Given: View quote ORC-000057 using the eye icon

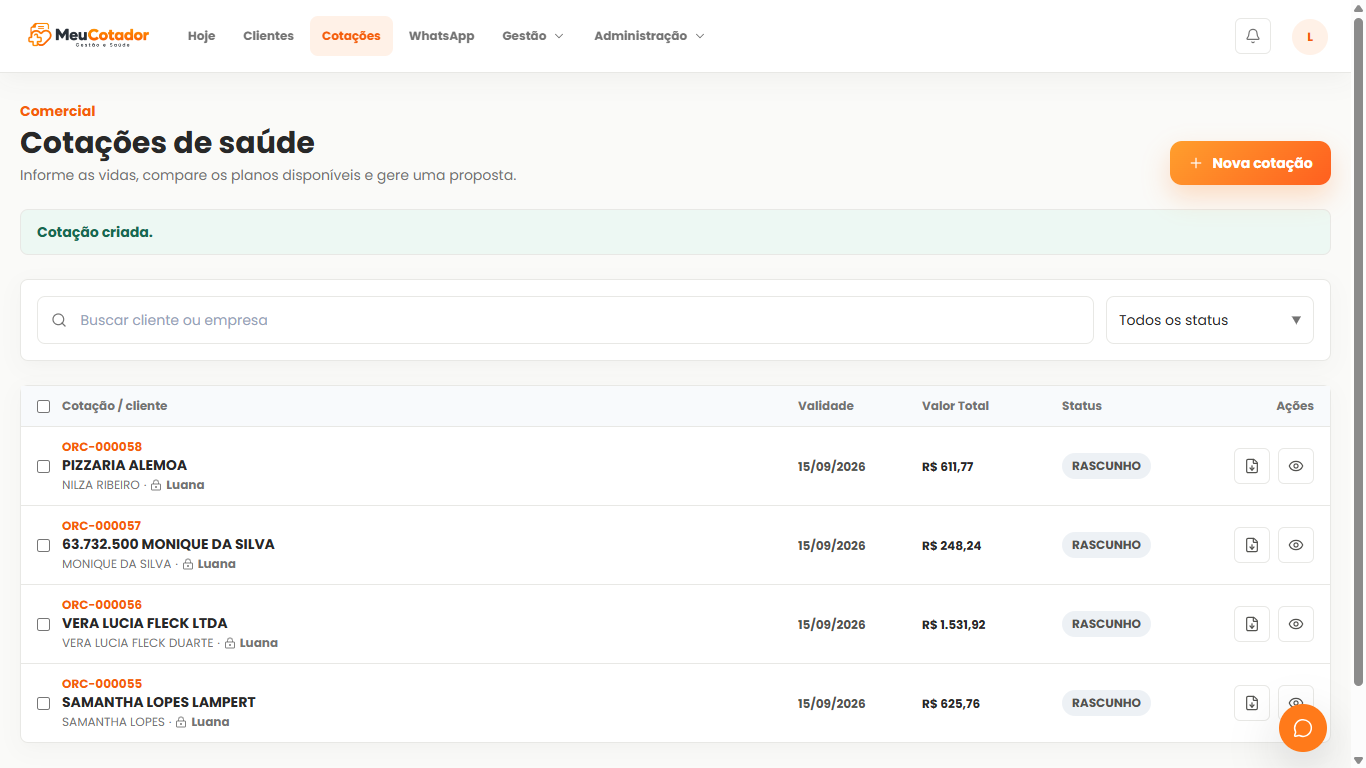Looking at the screenshot, I should pos(1296,545).
